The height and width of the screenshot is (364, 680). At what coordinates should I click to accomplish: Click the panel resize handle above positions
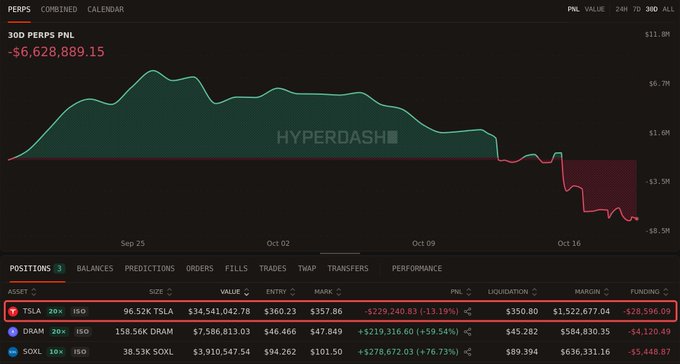click(x=340, y=253)
